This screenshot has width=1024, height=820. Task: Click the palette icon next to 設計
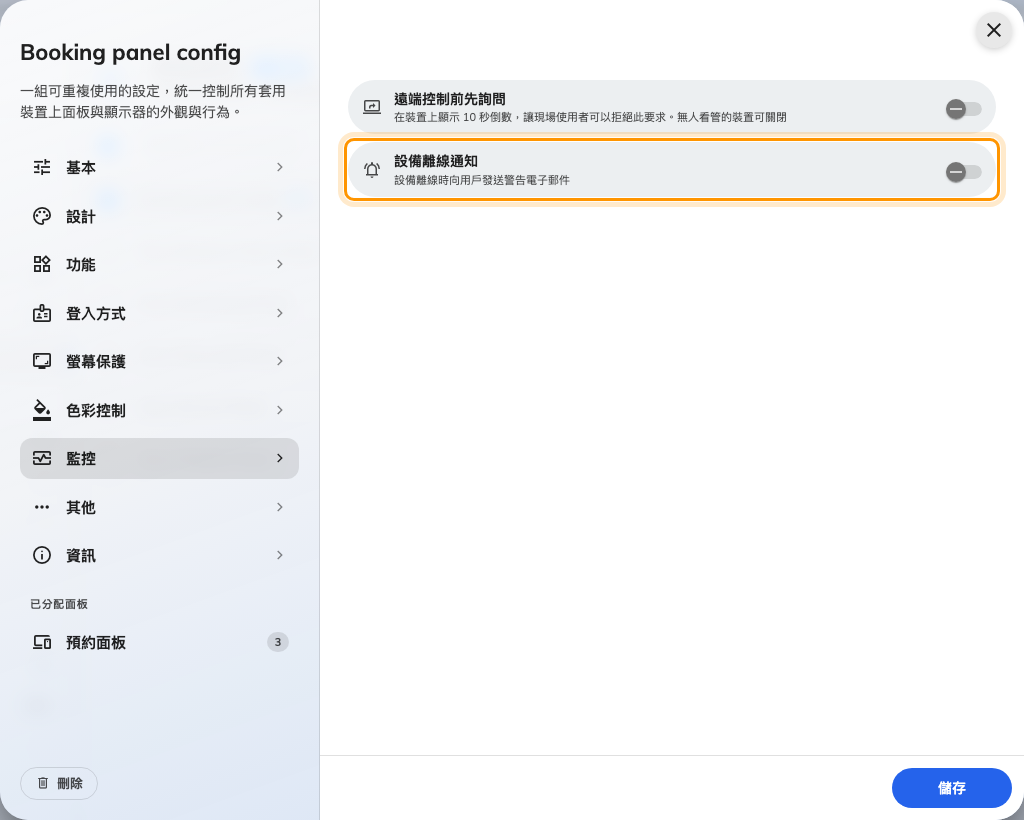coord(42,216)
